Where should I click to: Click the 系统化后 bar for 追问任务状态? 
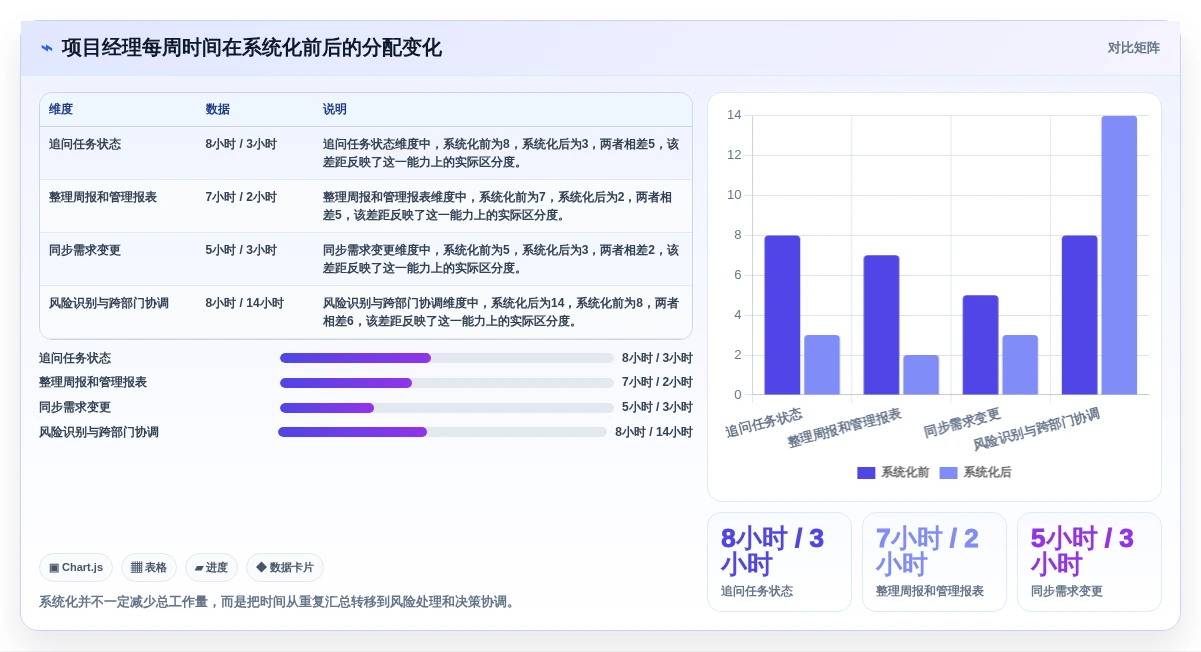pyautogui.click(x=822, y=365)
